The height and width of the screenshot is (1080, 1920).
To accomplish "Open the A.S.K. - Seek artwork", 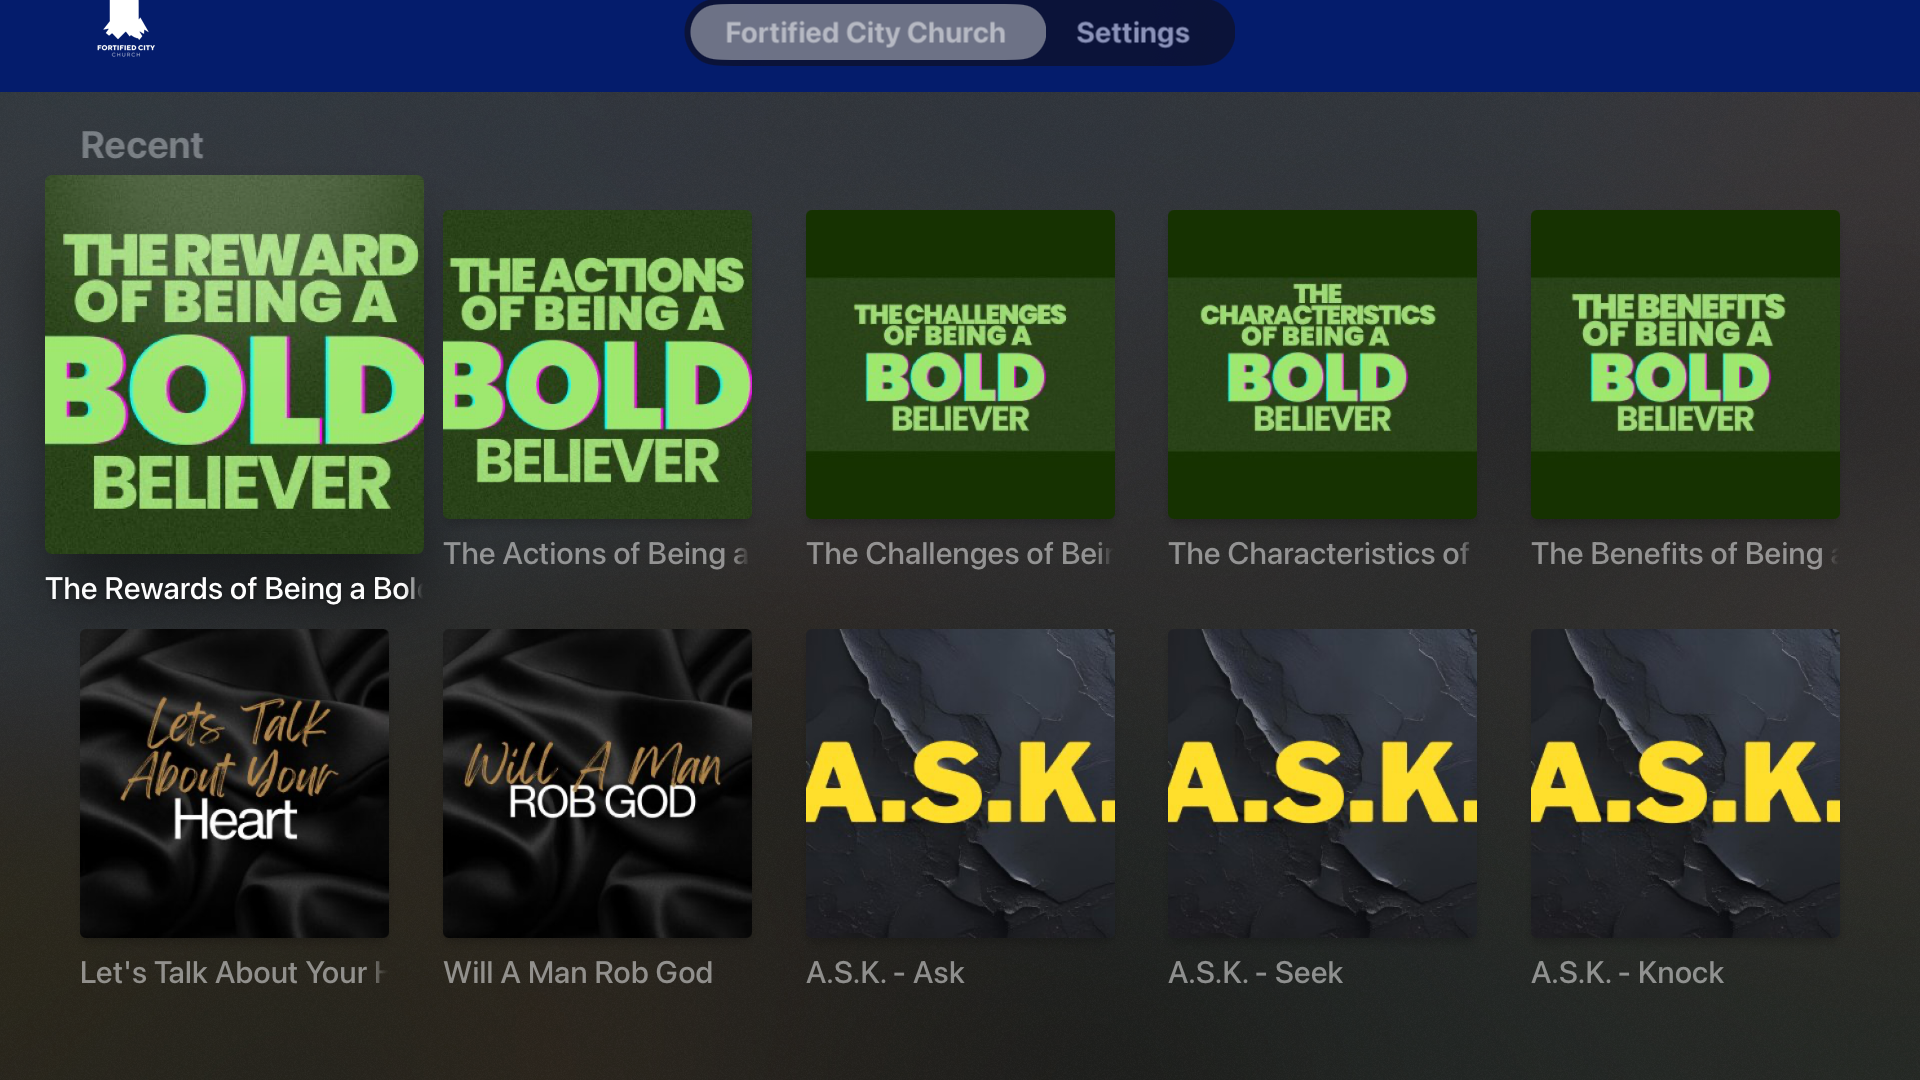I will (x=1322, y=783).
